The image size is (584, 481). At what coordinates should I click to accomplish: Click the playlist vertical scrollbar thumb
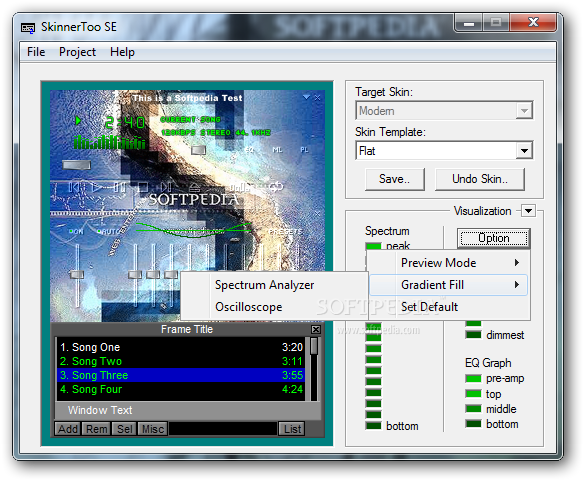(x=314, y=346)
